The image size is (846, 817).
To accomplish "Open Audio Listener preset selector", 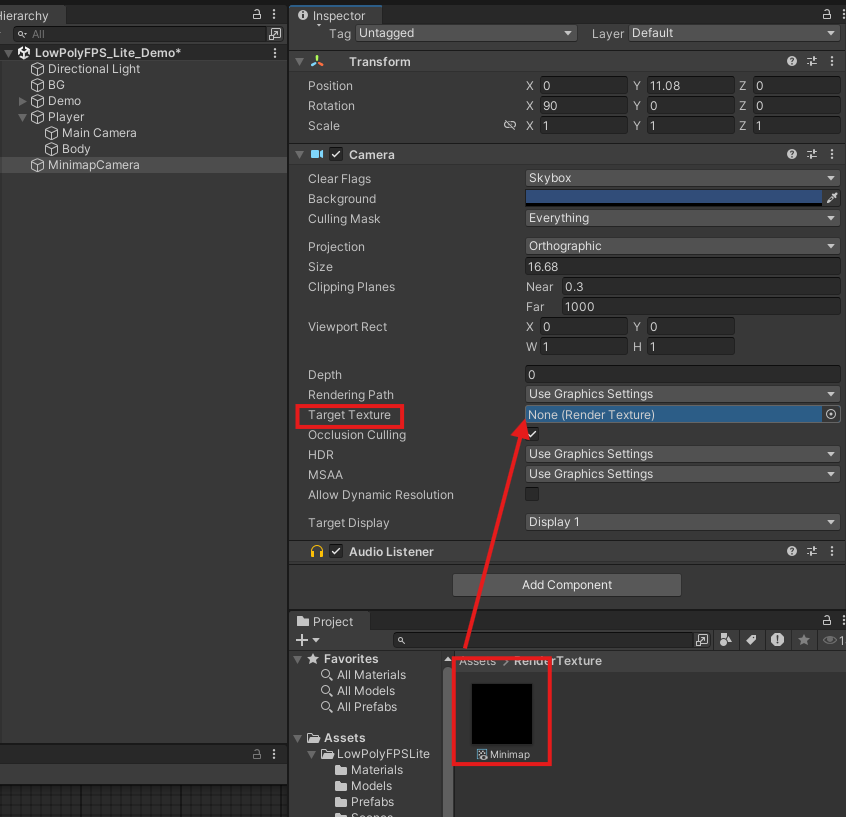I will (812, 552).
